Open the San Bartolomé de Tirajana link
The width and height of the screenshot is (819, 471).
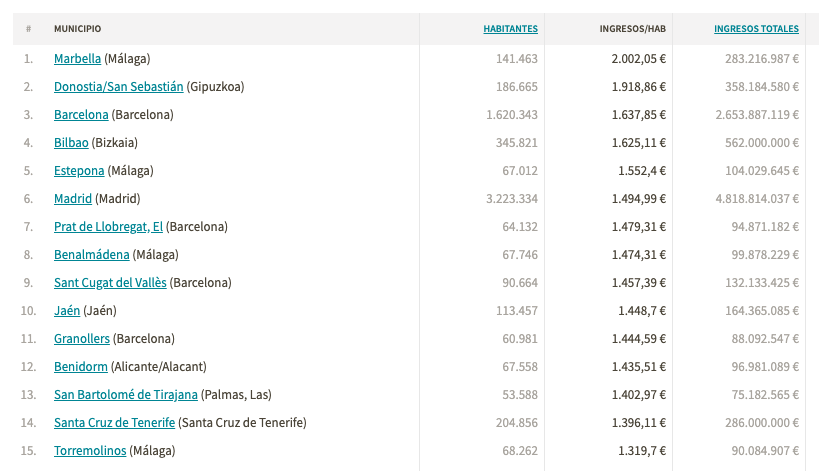tap(126, 395)
